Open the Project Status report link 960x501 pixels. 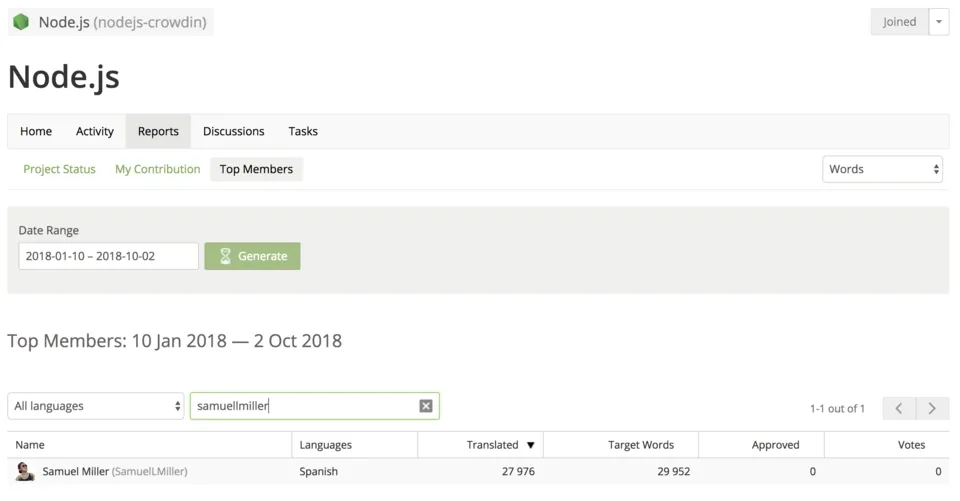click(x=59, y=169)
